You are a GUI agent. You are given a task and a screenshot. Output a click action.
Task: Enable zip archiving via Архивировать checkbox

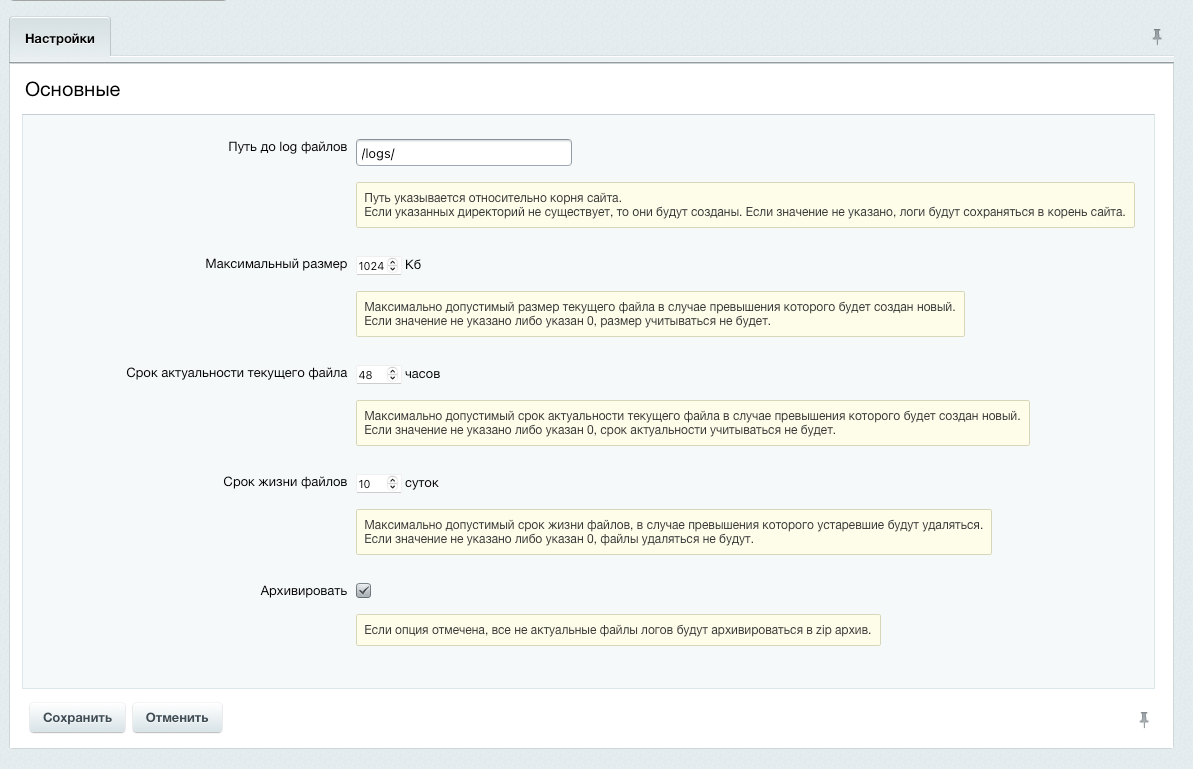363,590
